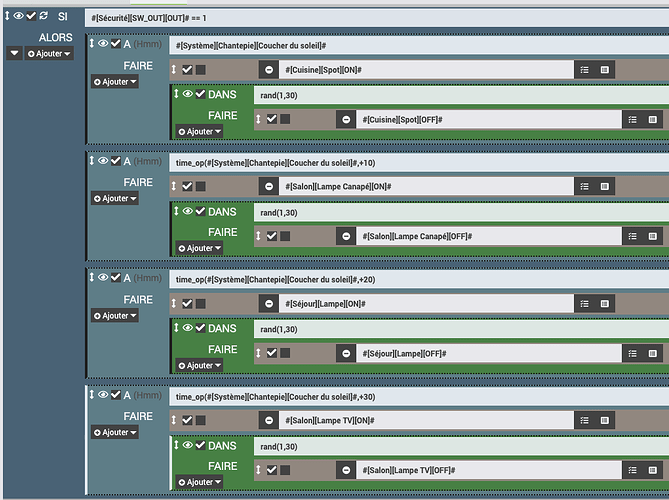Uncheck the DANS block under Séjour Lampe

pyautogui.click(x=201, y=328)
